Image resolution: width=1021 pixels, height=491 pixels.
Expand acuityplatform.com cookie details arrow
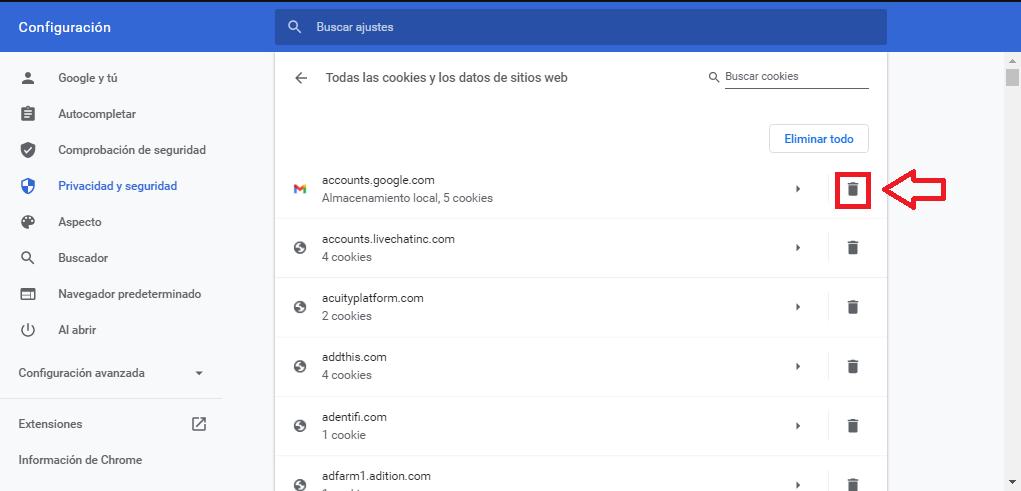click(x=798, y=307)
